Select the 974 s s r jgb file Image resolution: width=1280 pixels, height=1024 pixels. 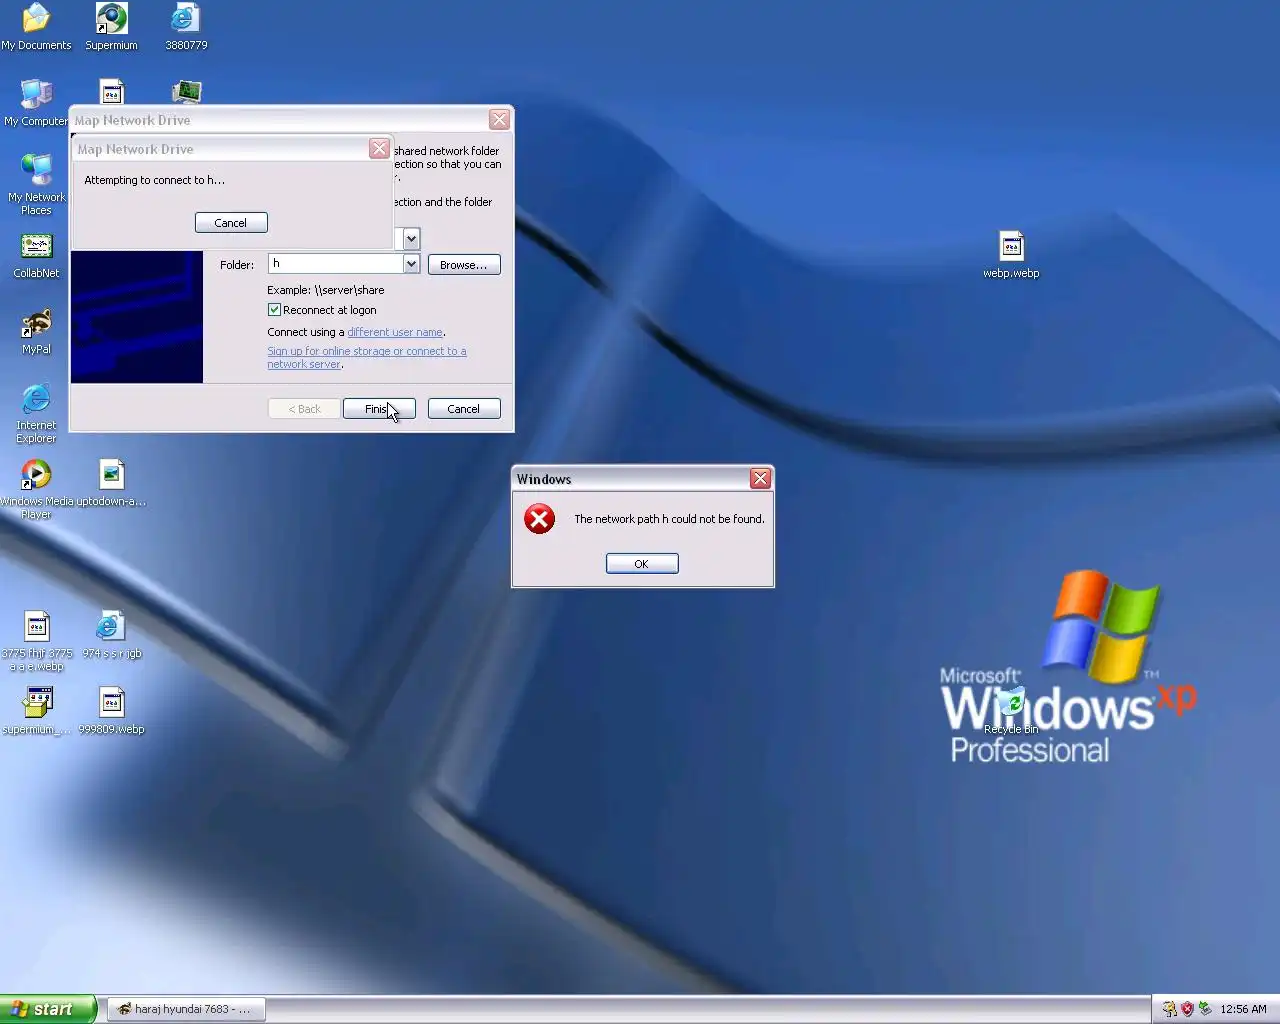tap(111, 635)
